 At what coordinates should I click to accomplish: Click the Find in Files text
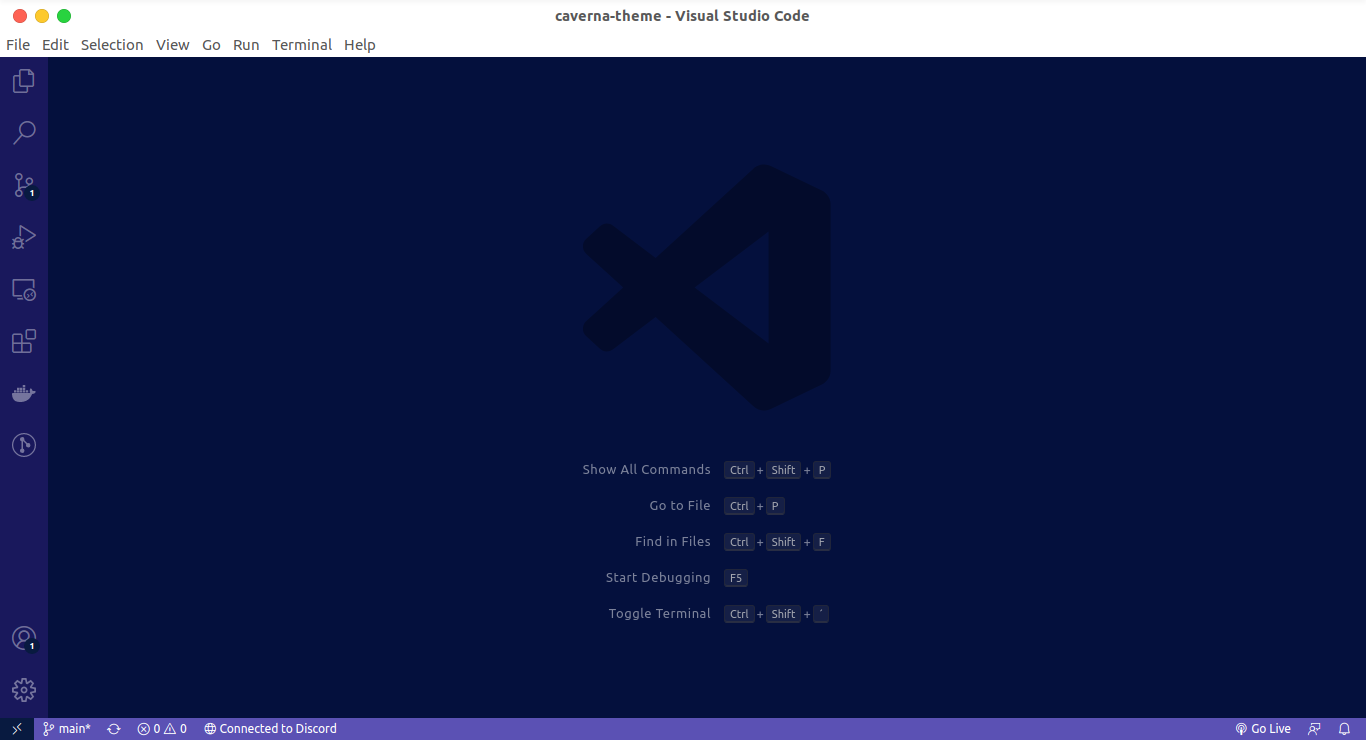pos(673,542)
